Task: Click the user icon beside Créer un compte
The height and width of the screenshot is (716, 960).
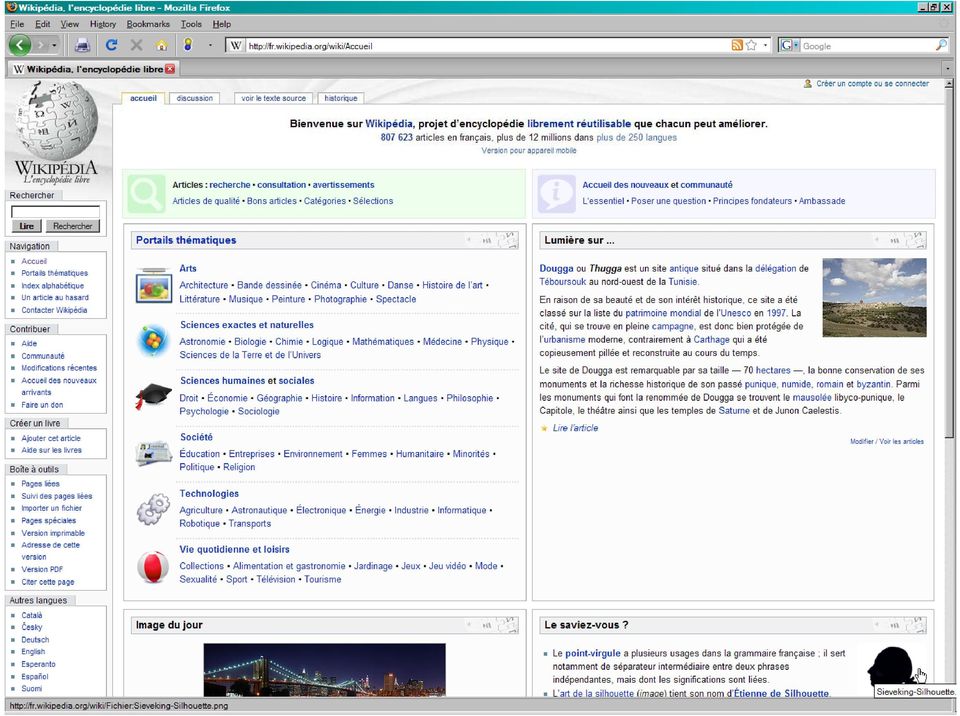Action: [x=808, y=84]
